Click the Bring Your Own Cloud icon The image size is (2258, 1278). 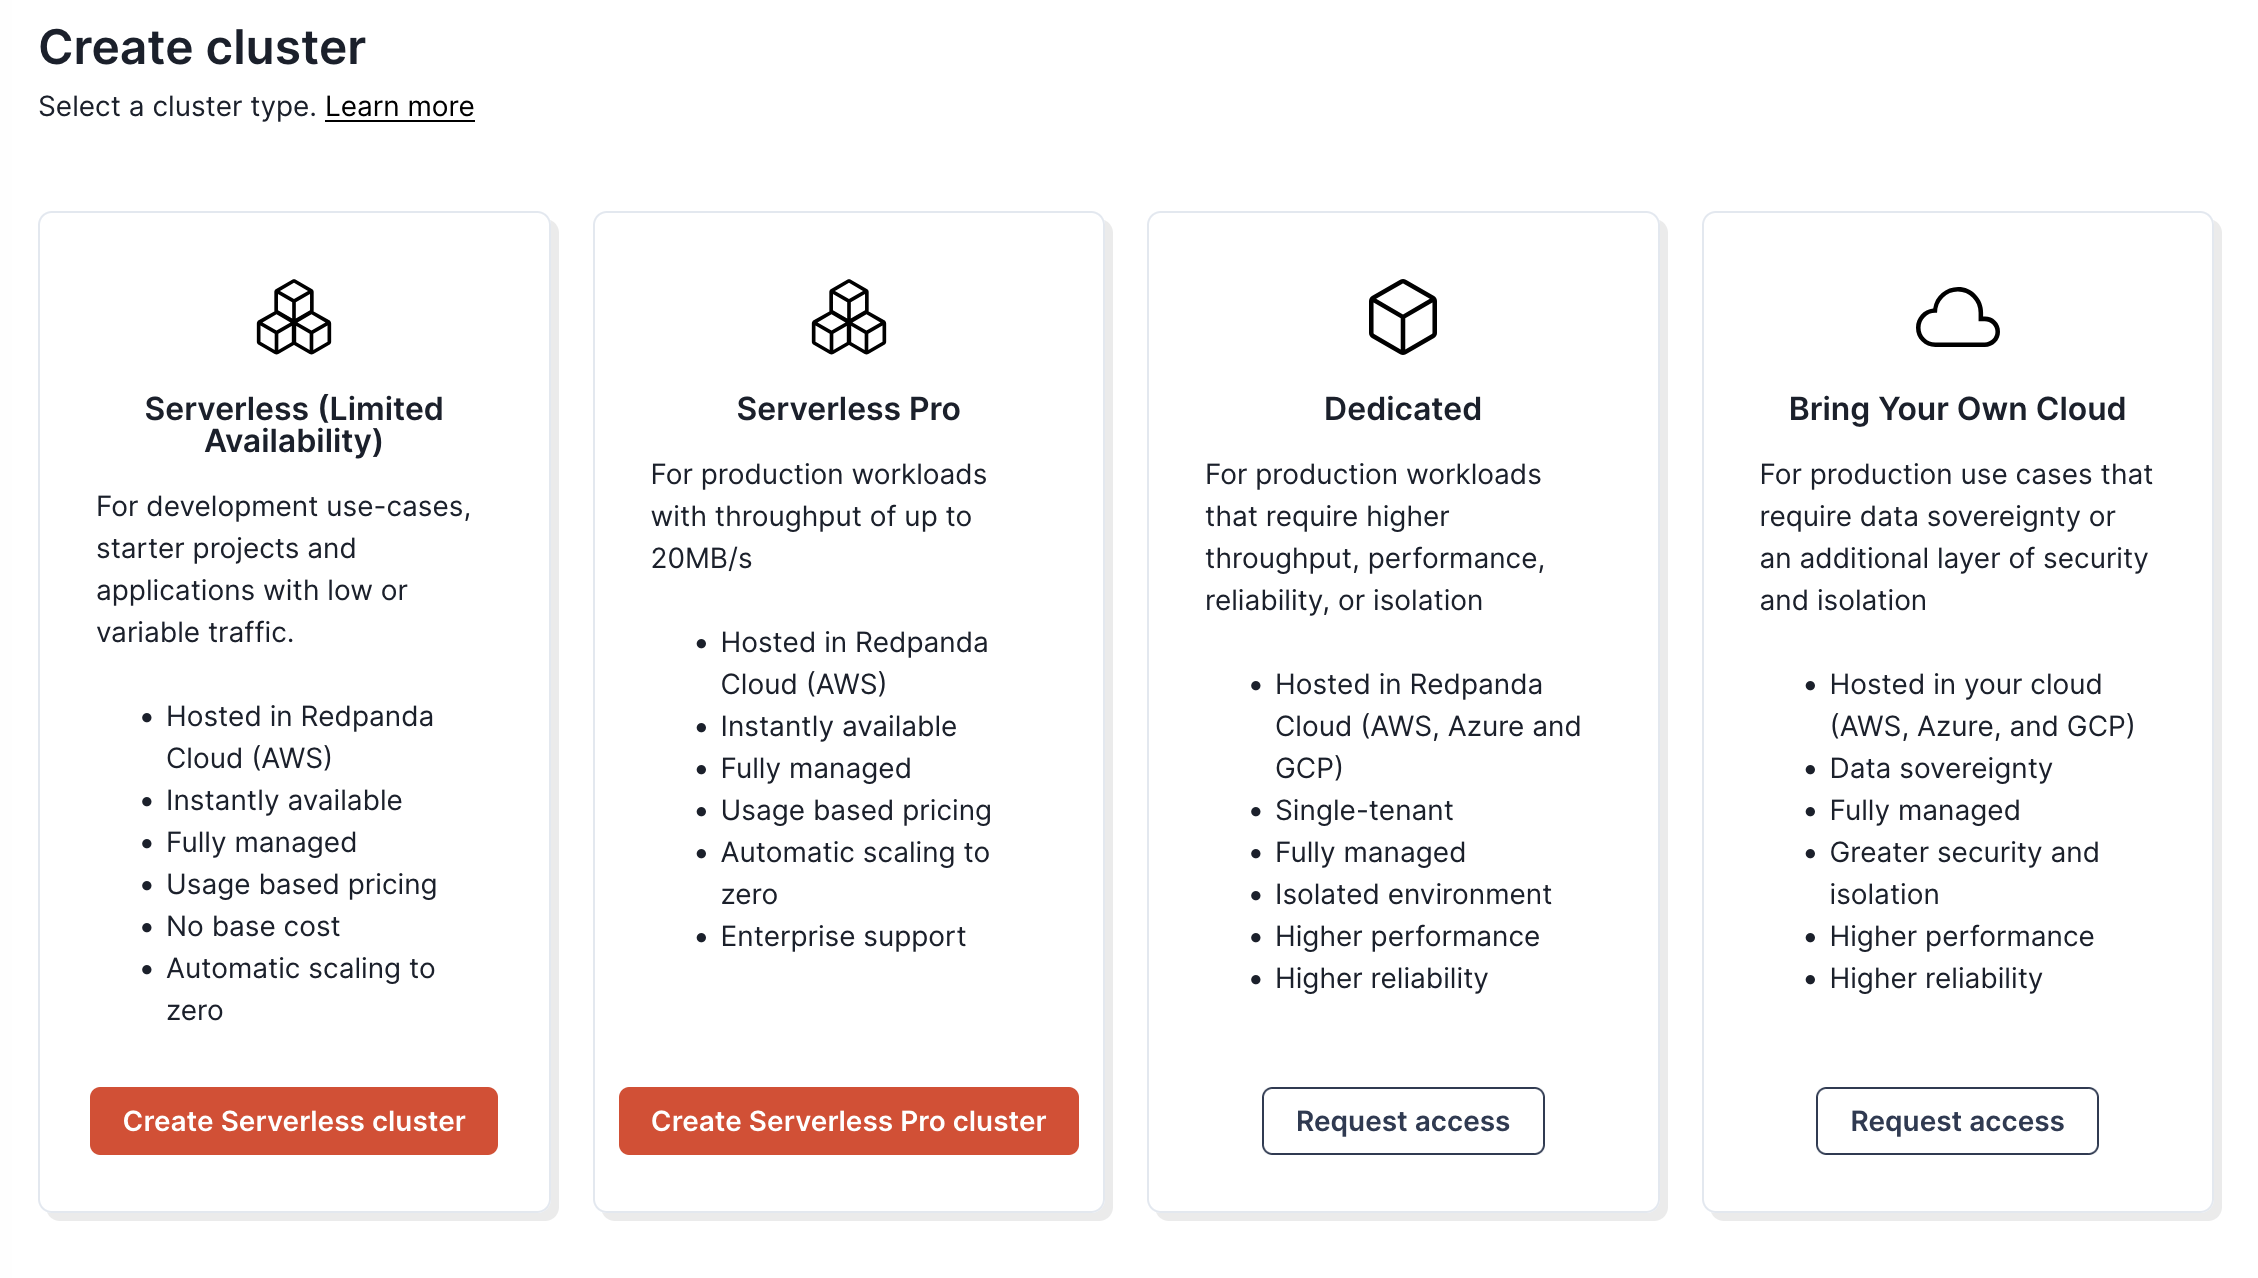click(1957, 318)
